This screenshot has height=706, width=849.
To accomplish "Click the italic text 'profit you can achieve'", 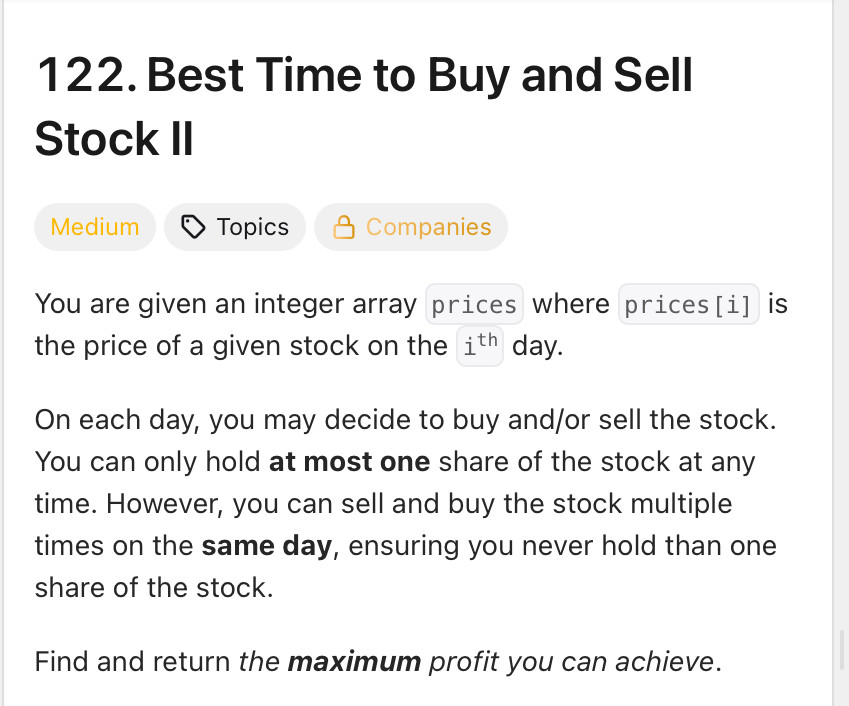I will click(571, 662).
